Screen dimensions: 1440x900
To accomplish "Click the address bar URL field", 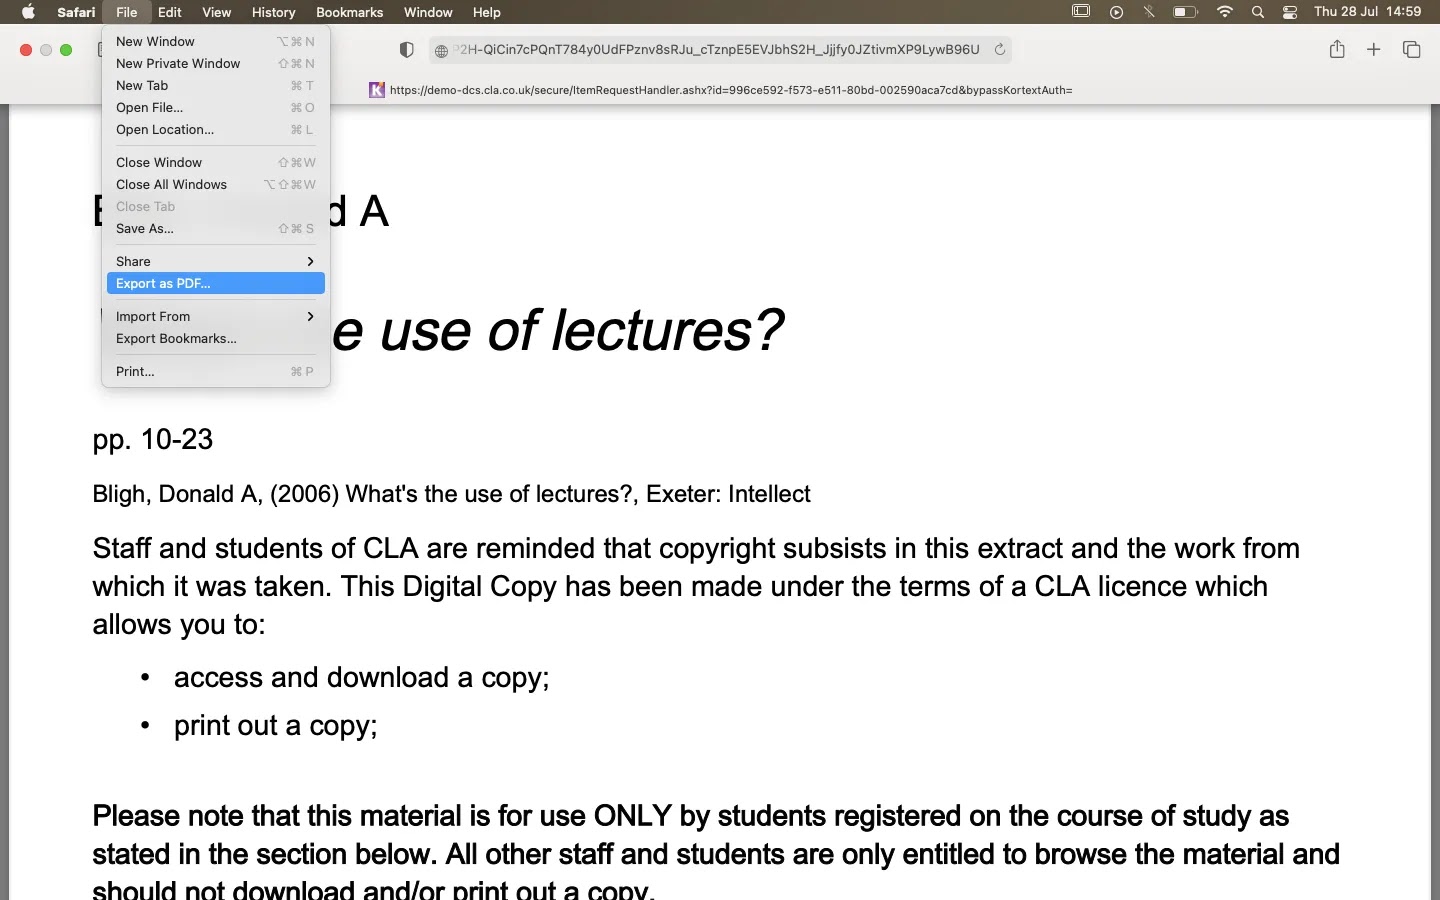I will pos(718,49).
